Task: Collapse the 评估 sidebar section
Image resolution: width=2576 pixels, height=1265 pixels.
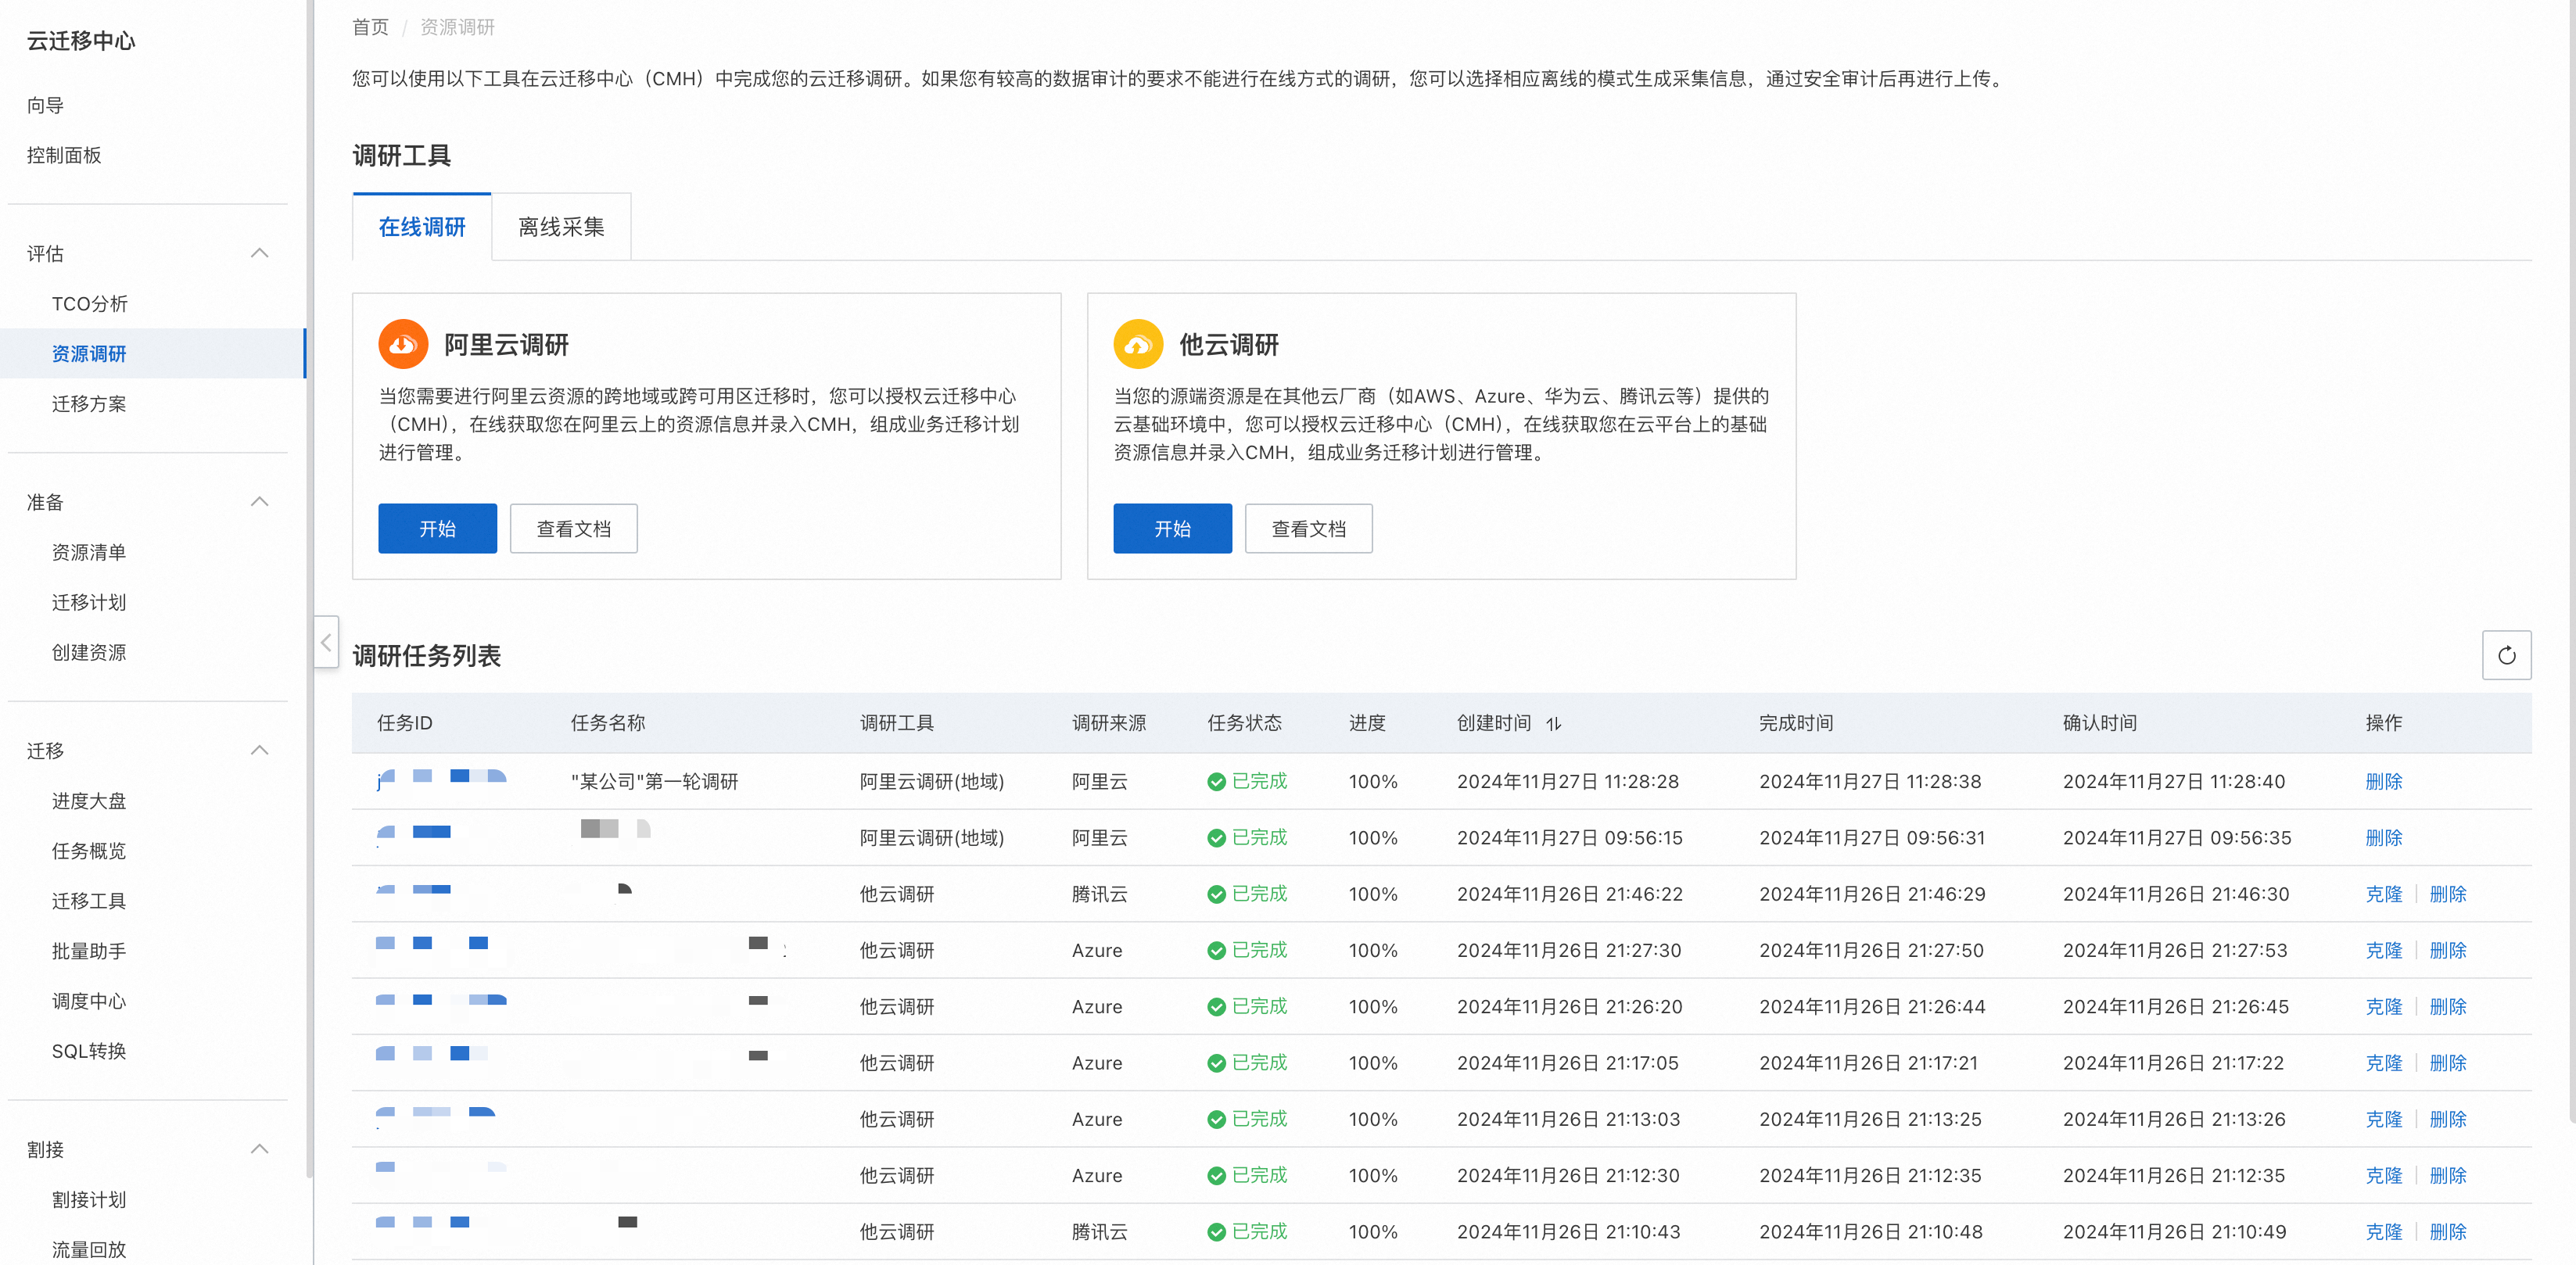Action: pyautogui.click(x=259, y=253)
